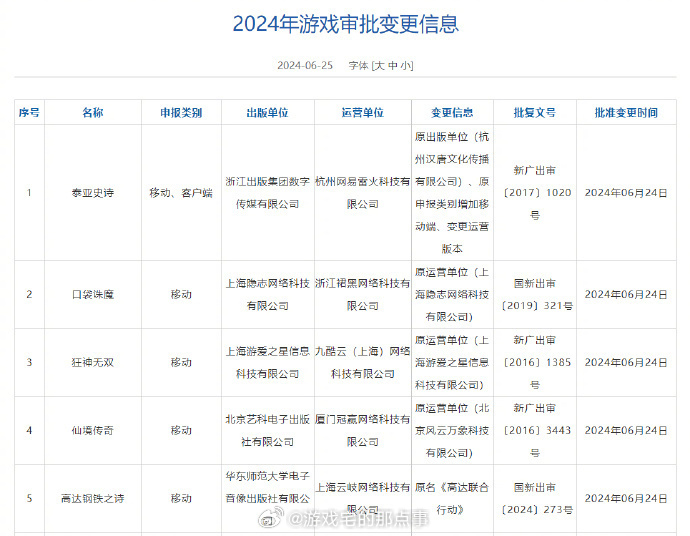690x536 pixels.
Task: Click approval number 国新出审[2024]273号
Action: 537,499
